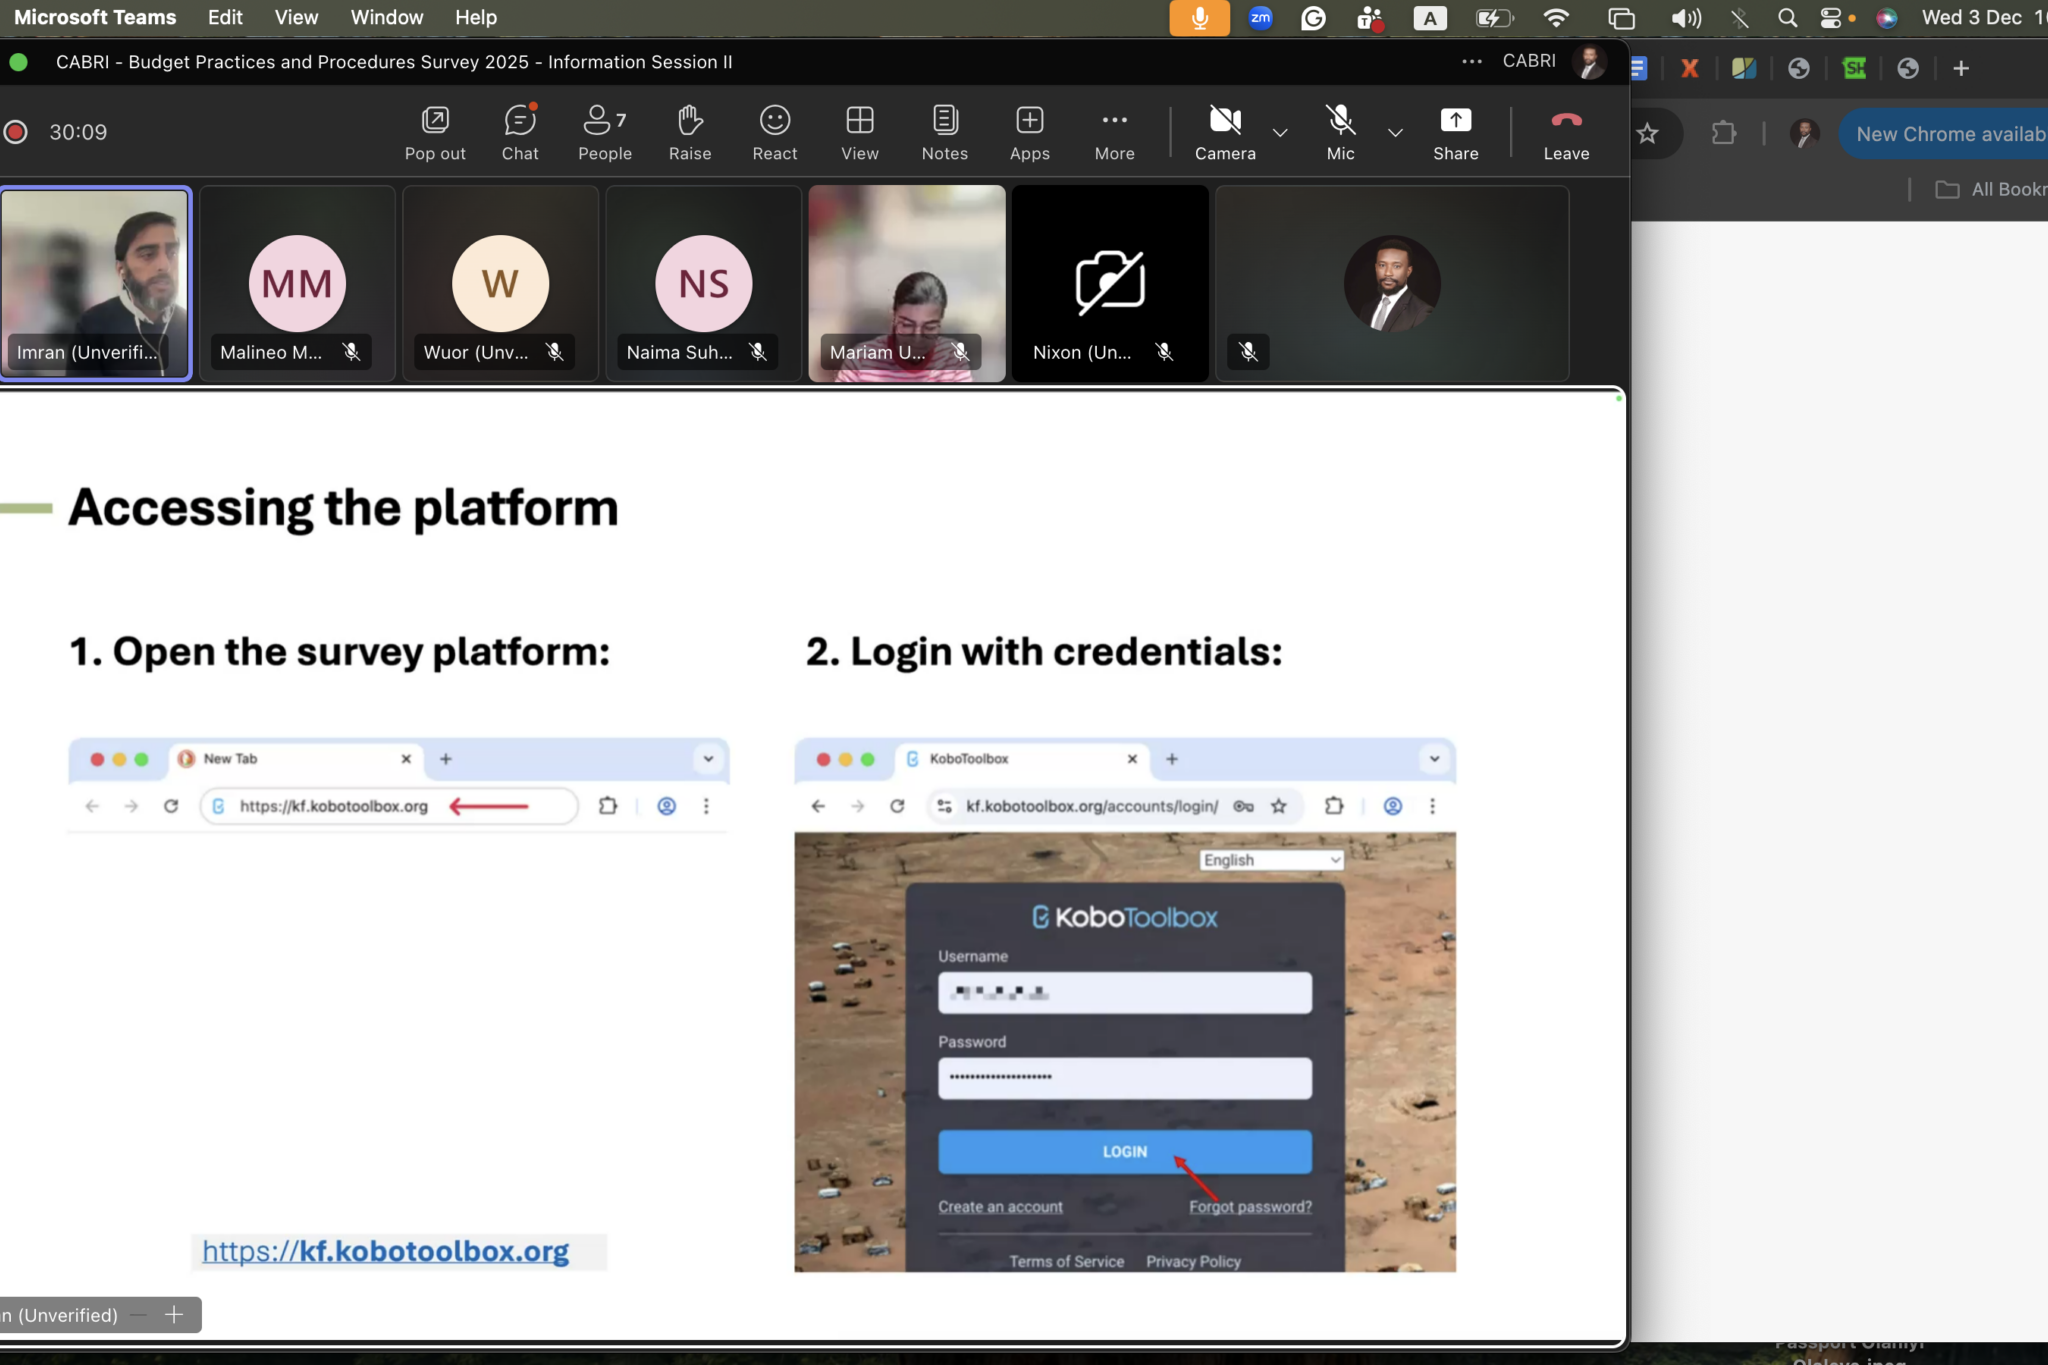The height and width of the screenshot is (1365, 2048).
Task: Click the meeting timer 30:09
Action: (x=78, y=132)
